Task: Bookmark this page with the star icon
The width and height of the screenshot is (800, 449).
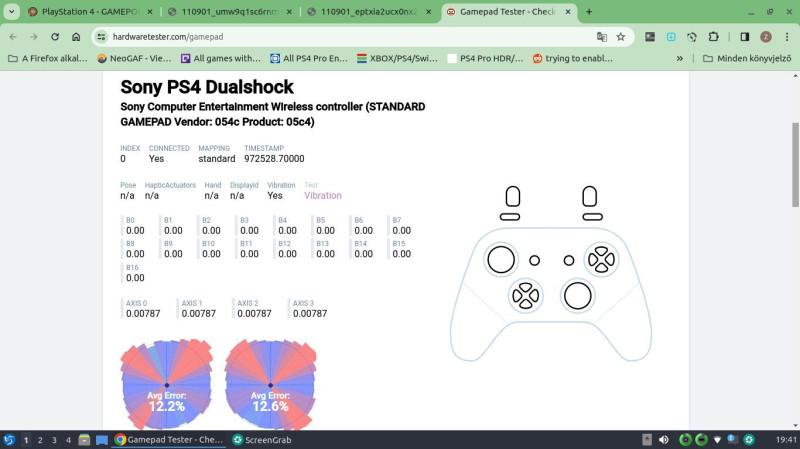Action: [620, 37]
